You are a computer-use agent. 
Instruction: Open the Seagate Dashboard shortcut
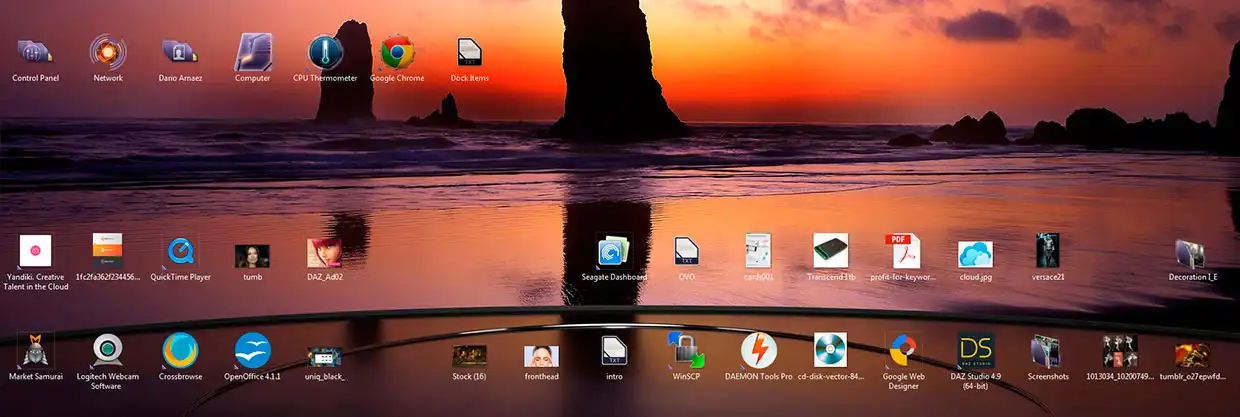point(614,251)
